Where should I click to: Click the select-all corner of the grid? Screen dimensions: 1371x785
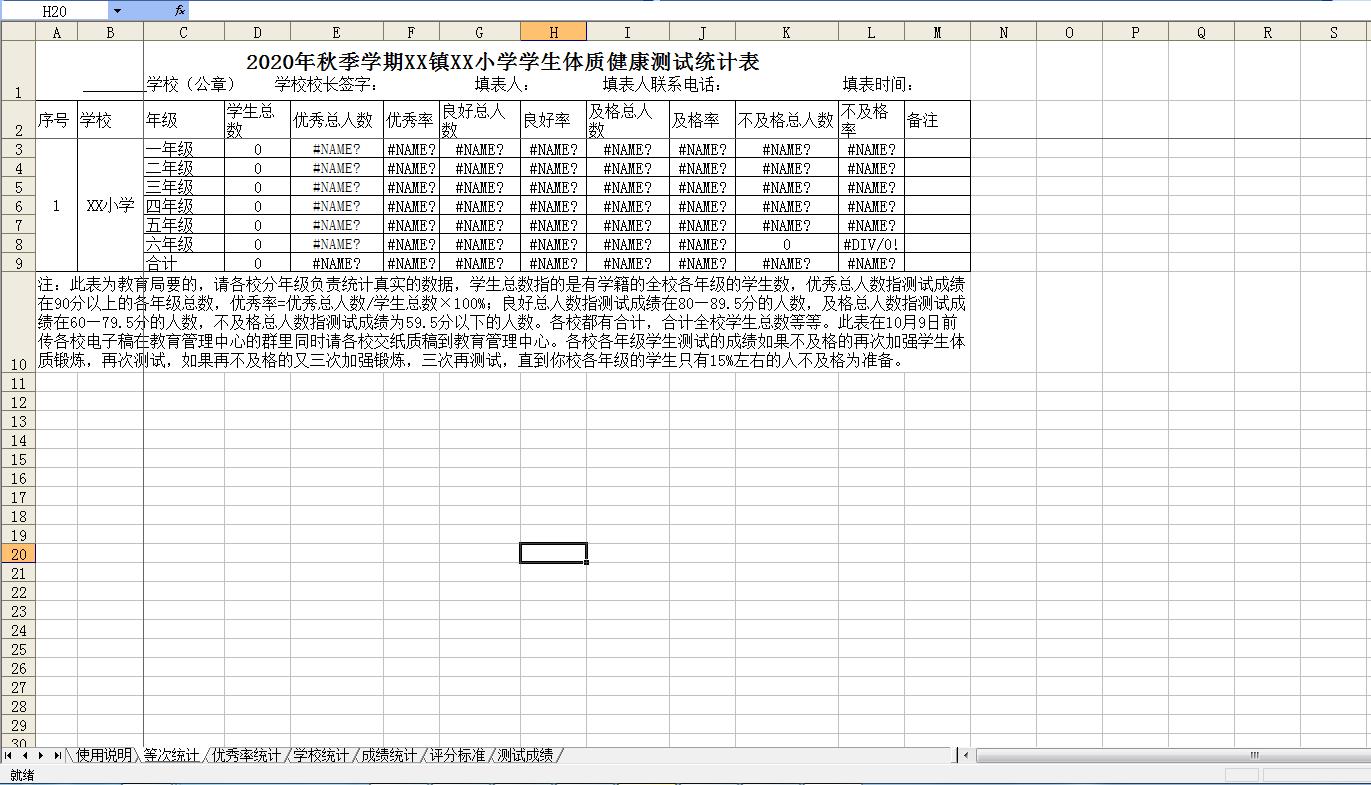pyautogui.click(x=18, y=32)
